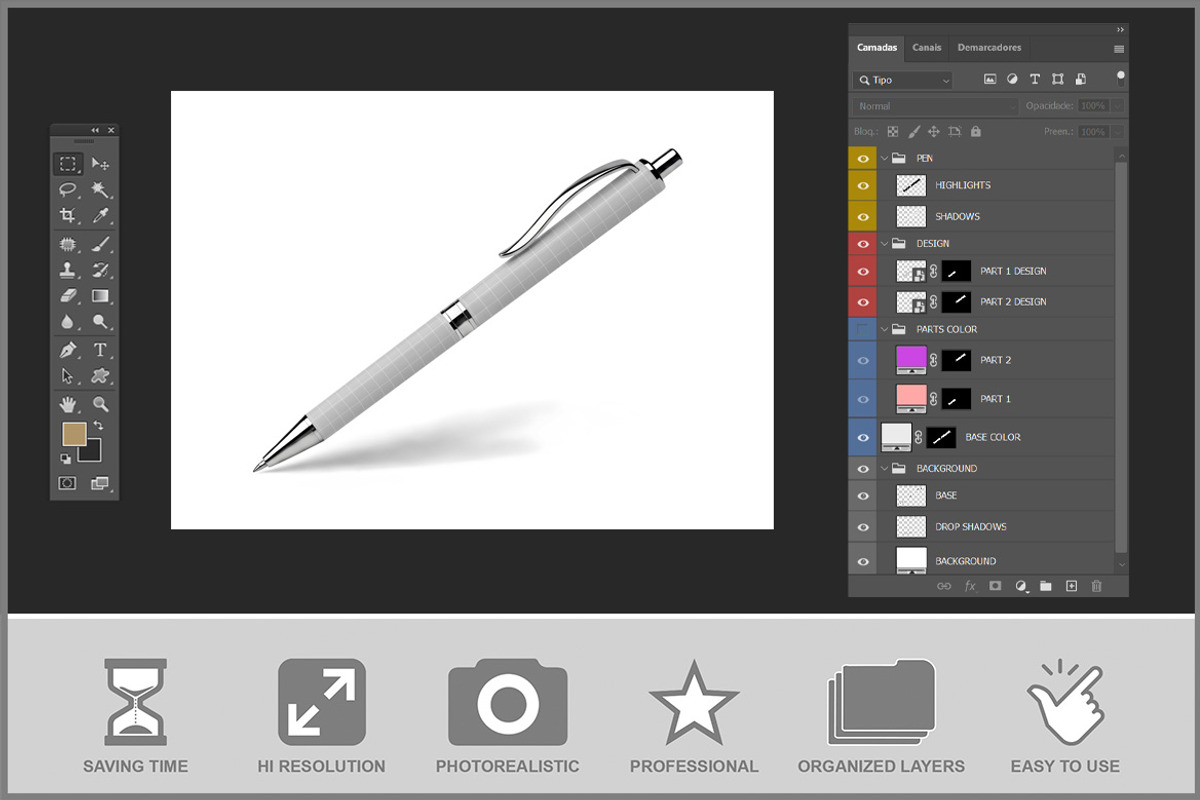Select the Hand tool
The height and width of the screenshot is (800, 1200).
[68, 404]
